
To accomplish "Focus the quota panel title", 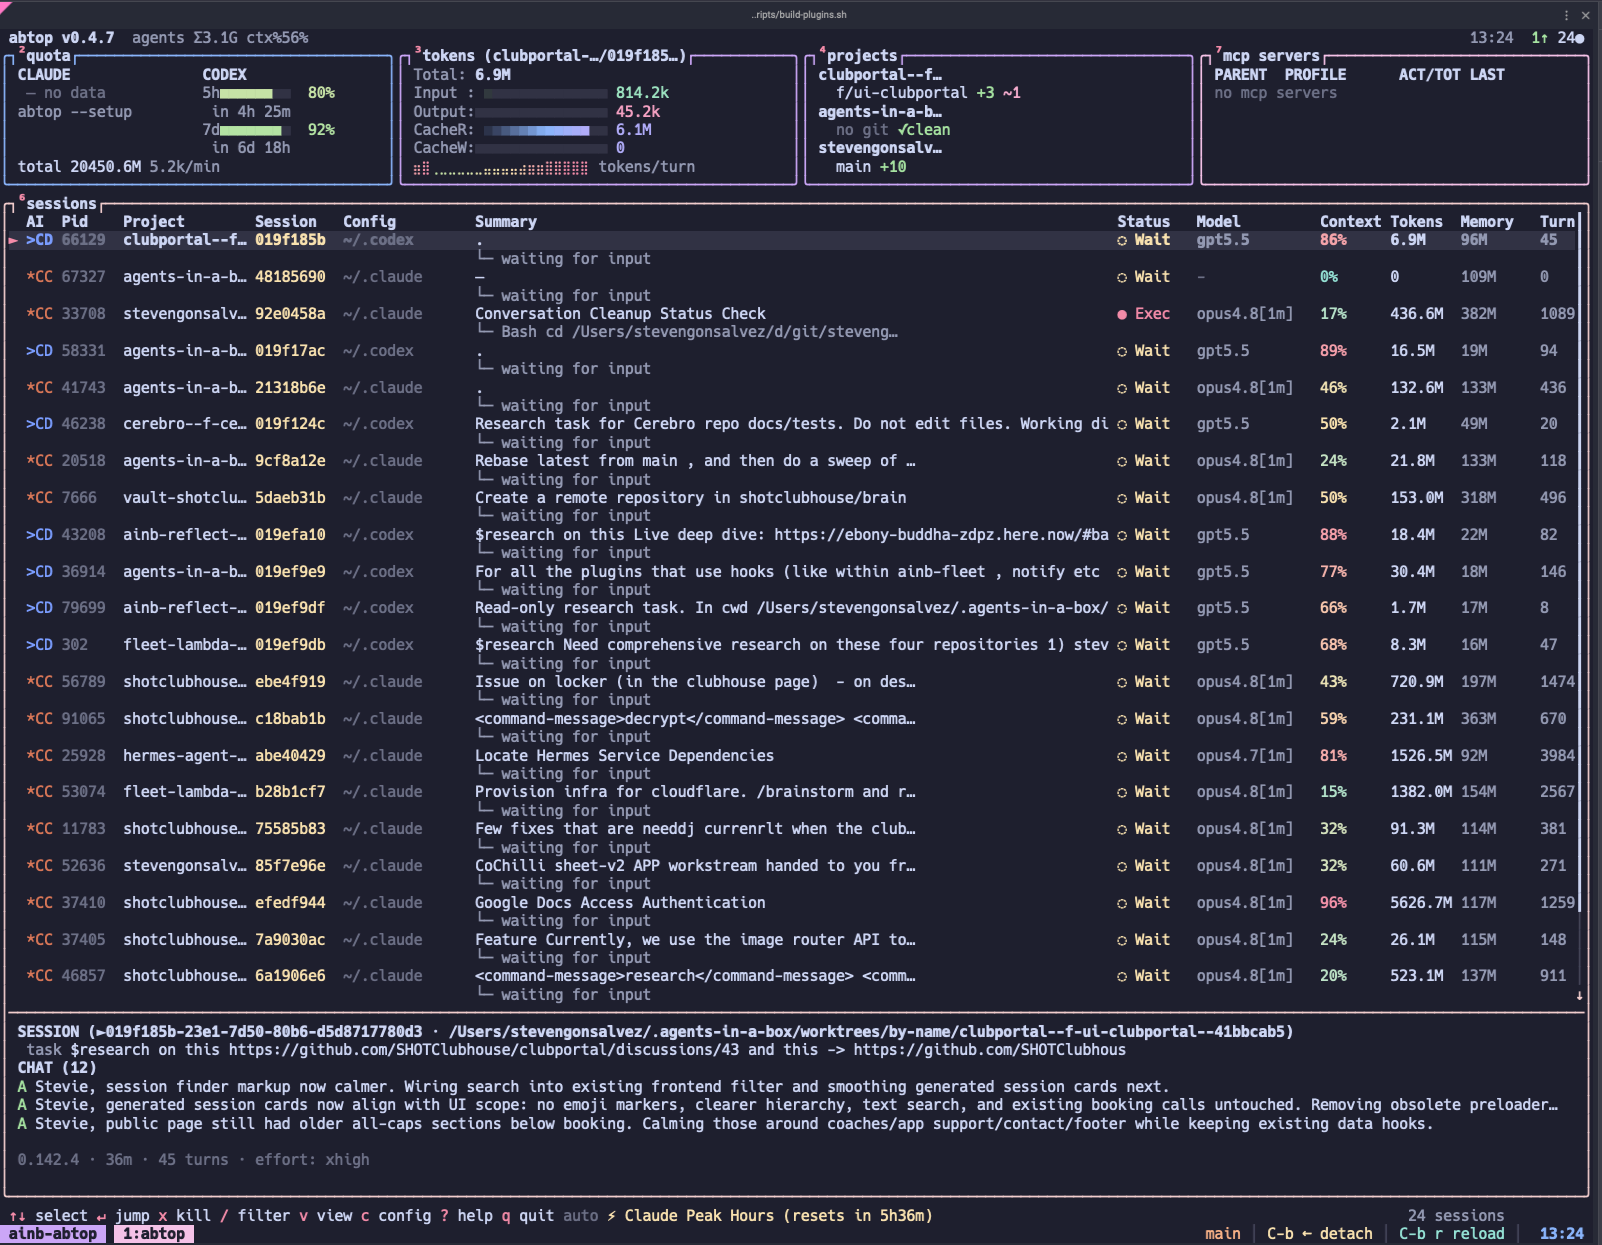I will (48, 56).
